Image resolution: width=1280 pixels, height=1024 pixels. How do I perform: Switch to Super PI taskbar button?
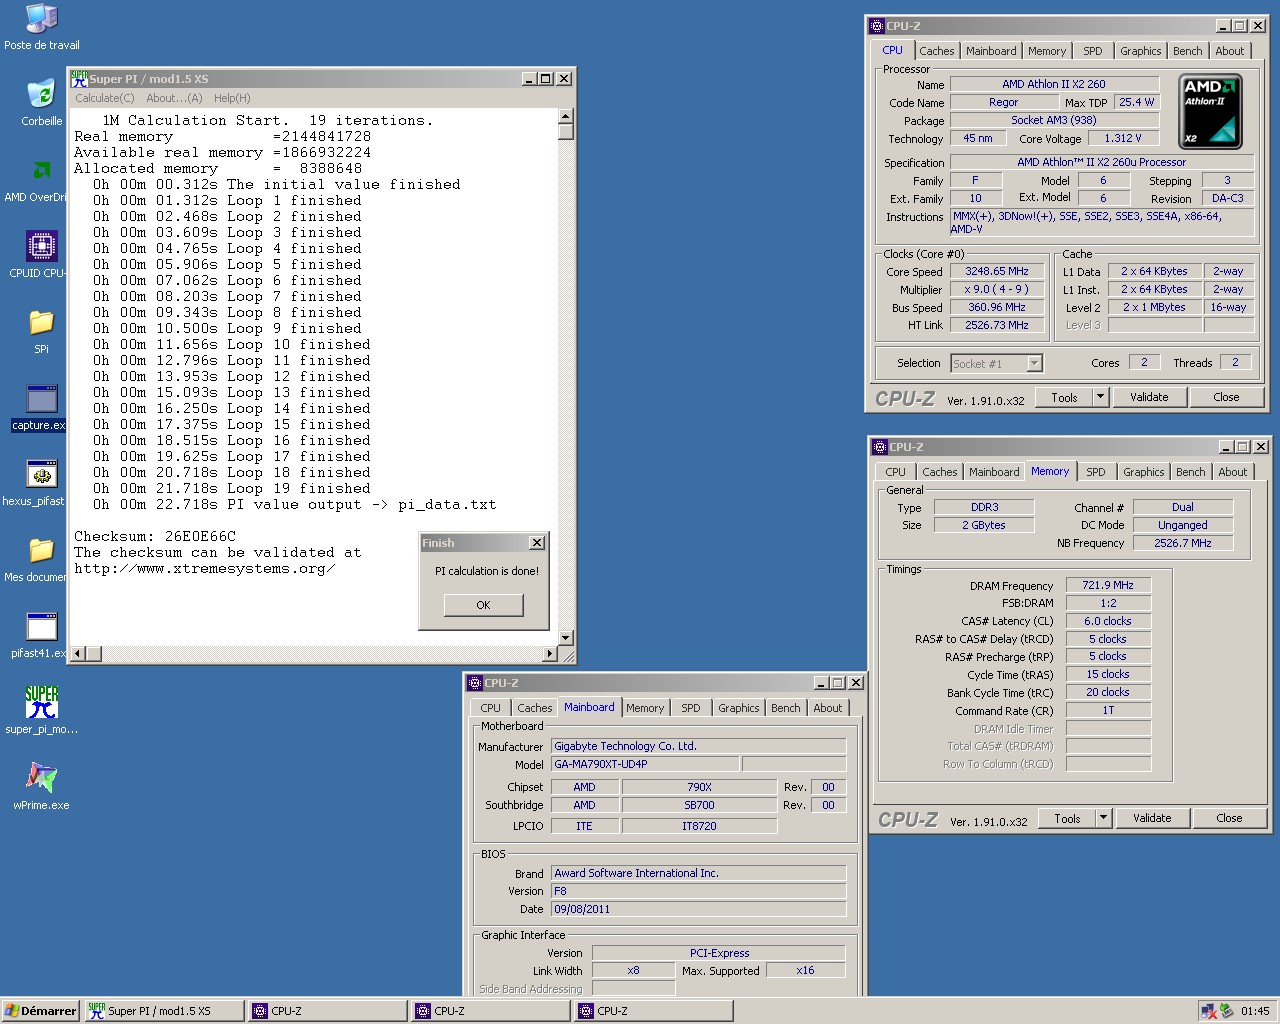[x=164, y=1011]
